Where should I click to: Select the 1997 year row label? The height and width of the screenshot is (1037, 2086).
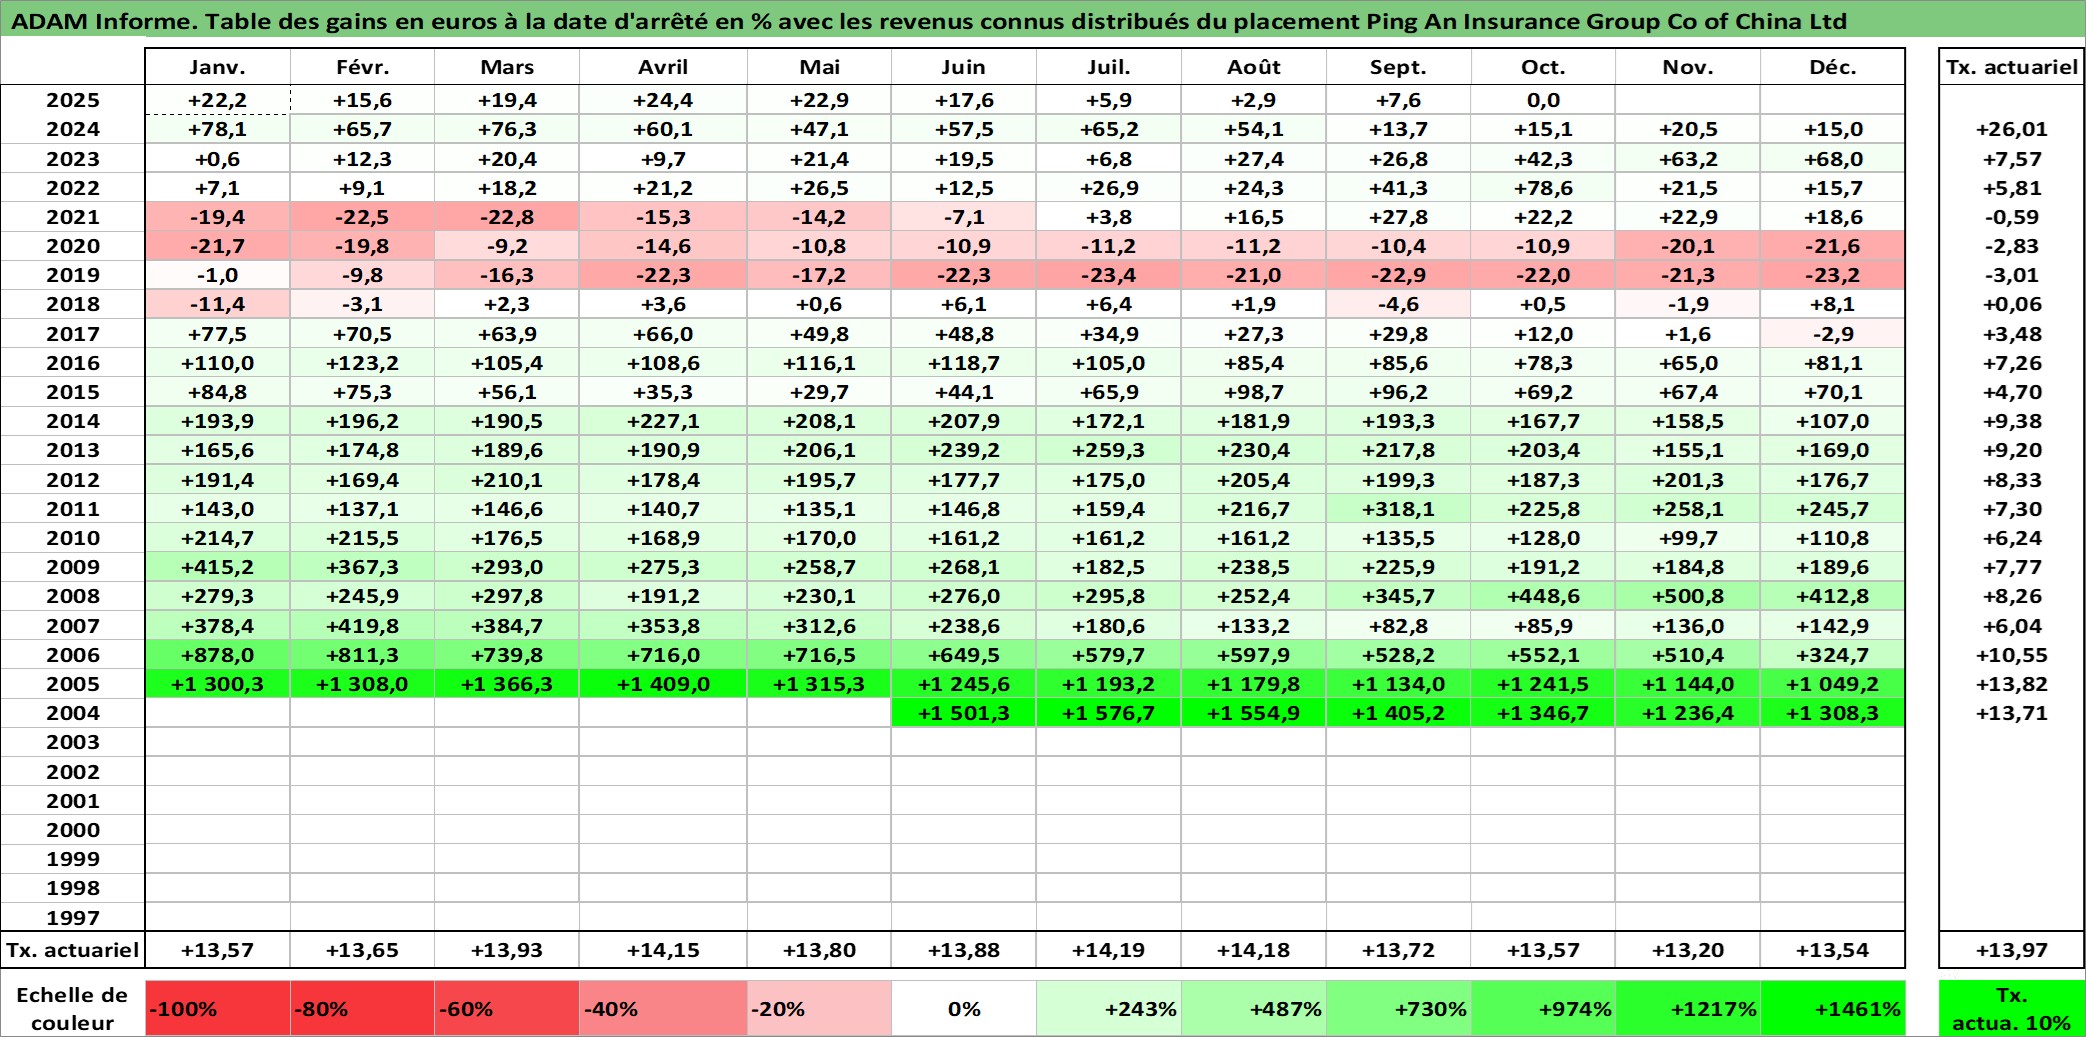coord(73,918)
